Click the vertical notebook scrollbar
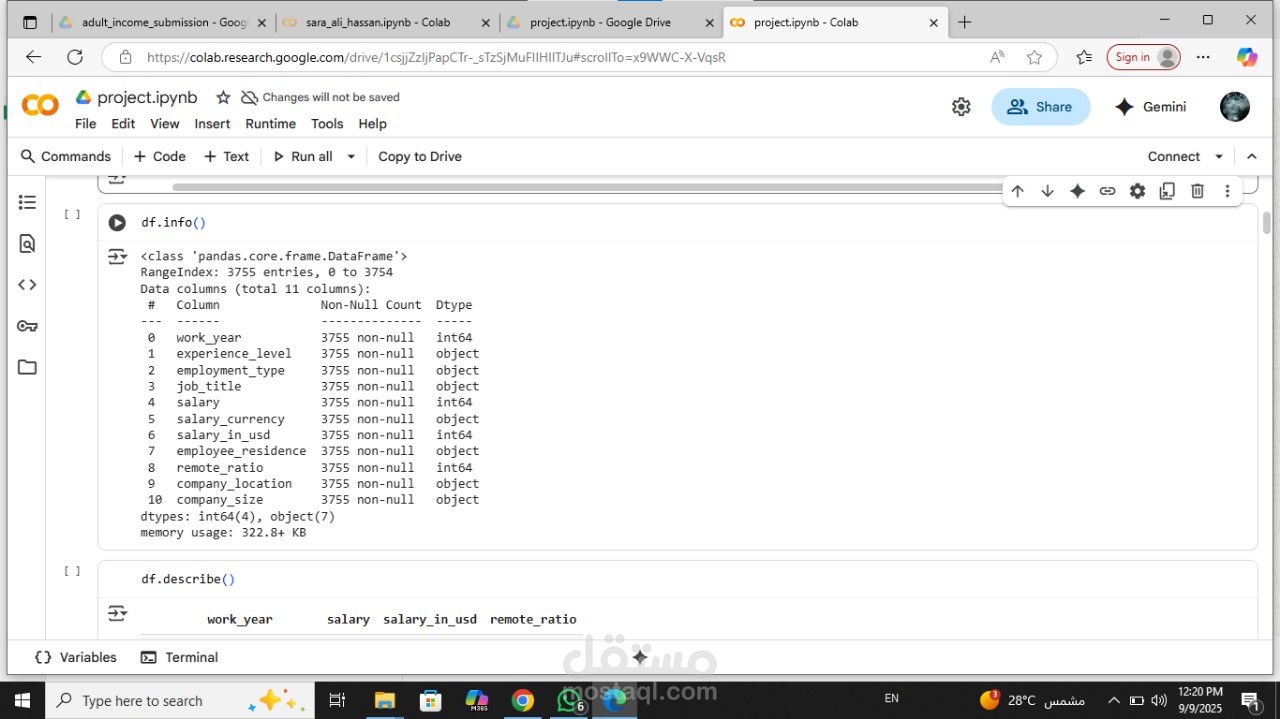This screenshot has height=719, width=1280. 1268,222
